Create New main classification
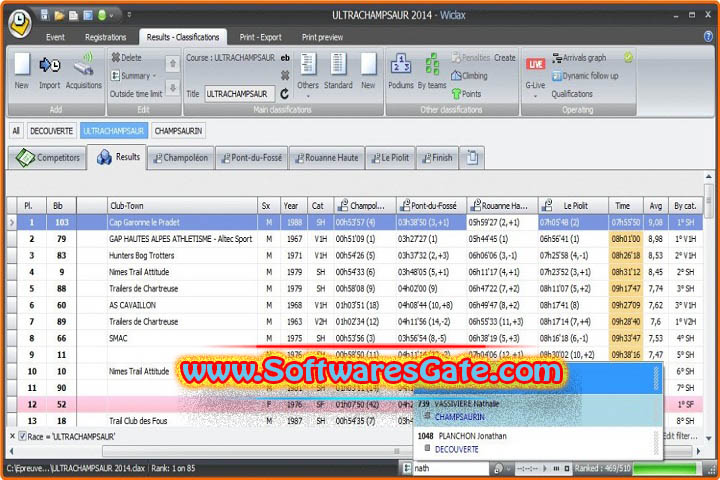 pyautogui.click(x=368, y=71)
